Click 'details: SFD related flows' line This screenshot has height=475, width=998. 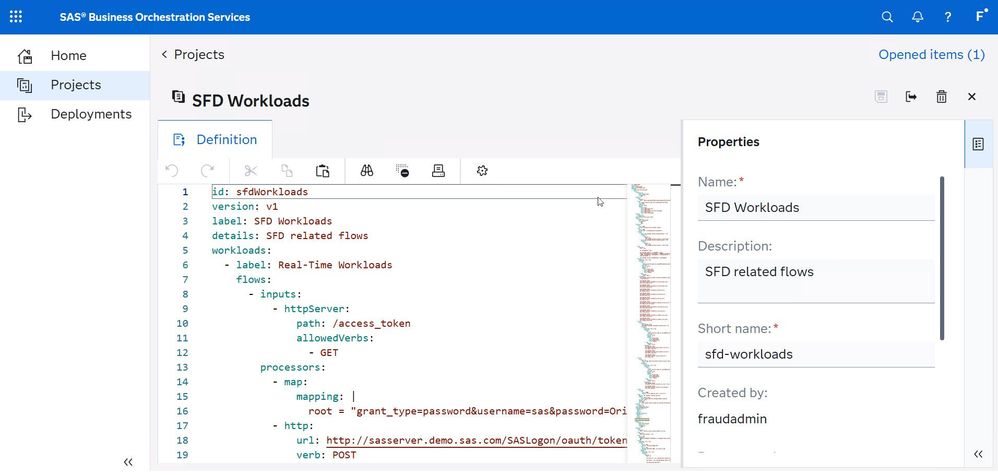(x=290, y=236)
